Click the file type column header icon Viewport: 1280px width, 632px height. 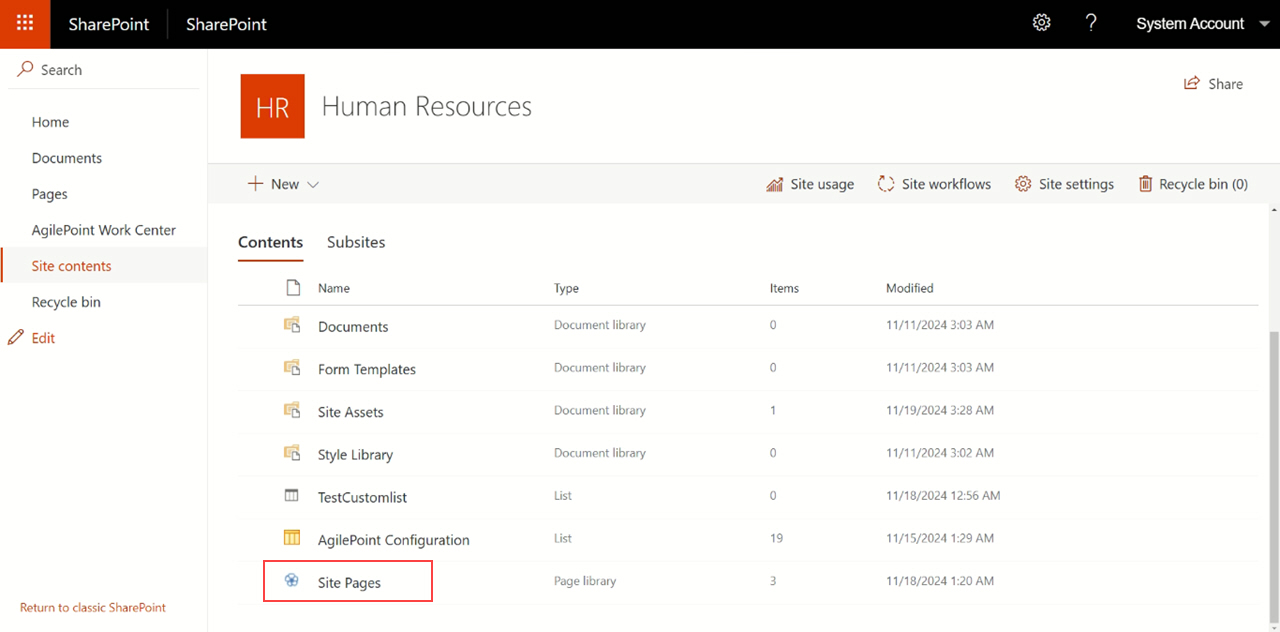point(293,288)
